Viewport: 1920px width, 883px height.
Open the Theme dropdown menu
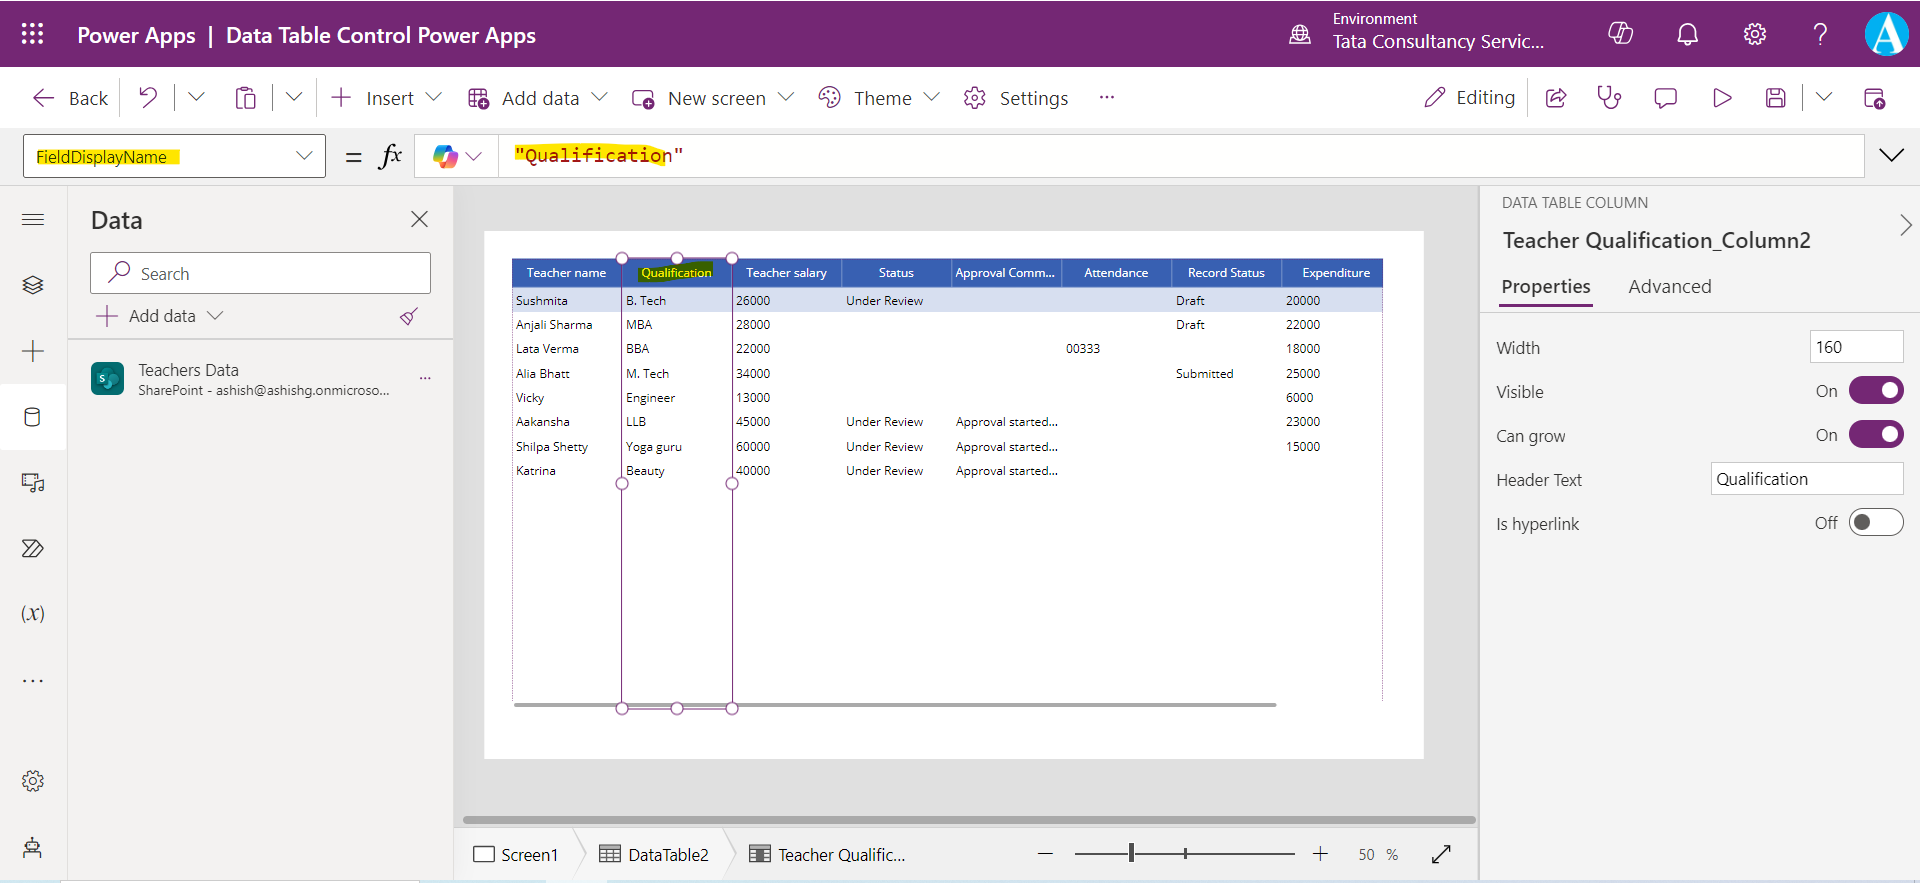pos(880,98)
